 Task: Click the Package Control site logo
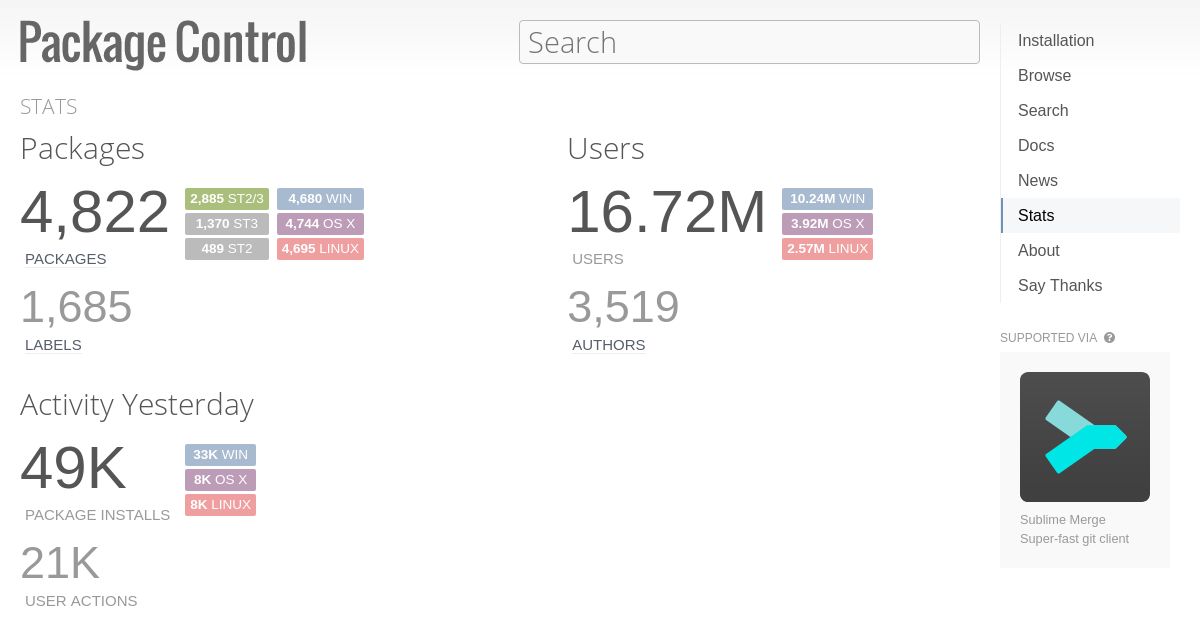(163, 43)
